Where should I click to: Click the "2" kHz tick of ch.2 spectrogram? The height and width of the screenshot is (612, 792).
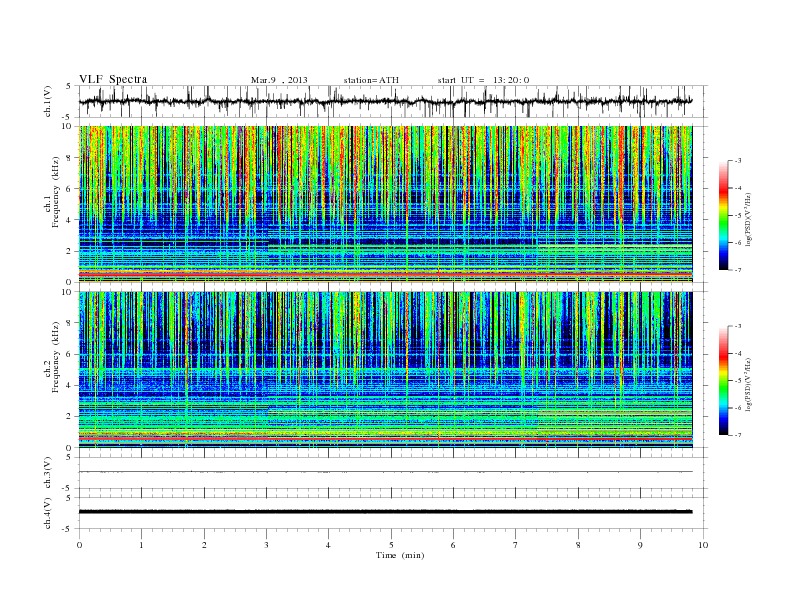pyautogui.click(x=70, y=417)
